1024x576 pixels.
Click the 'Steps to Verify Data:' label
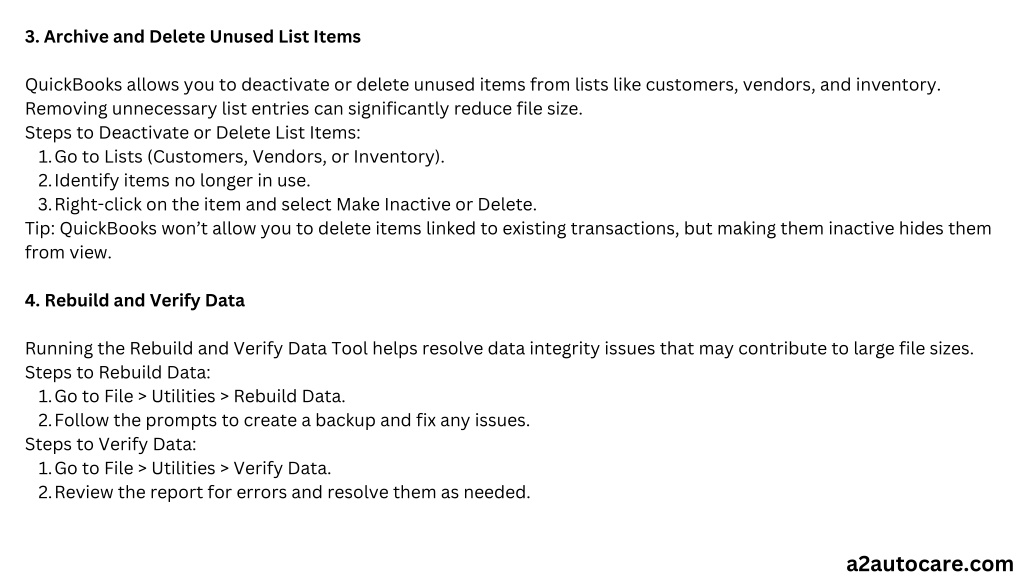click(110, 444)
